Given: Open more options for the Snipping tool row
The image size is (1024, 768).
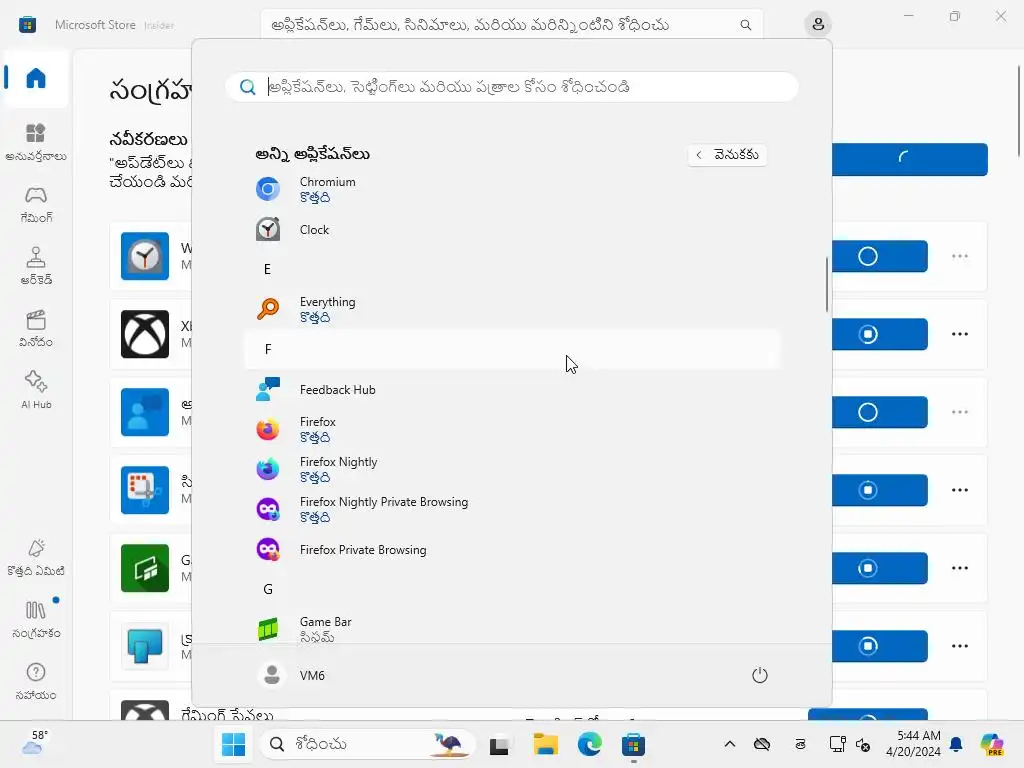Looking at the screenshot, I should 959,490.
